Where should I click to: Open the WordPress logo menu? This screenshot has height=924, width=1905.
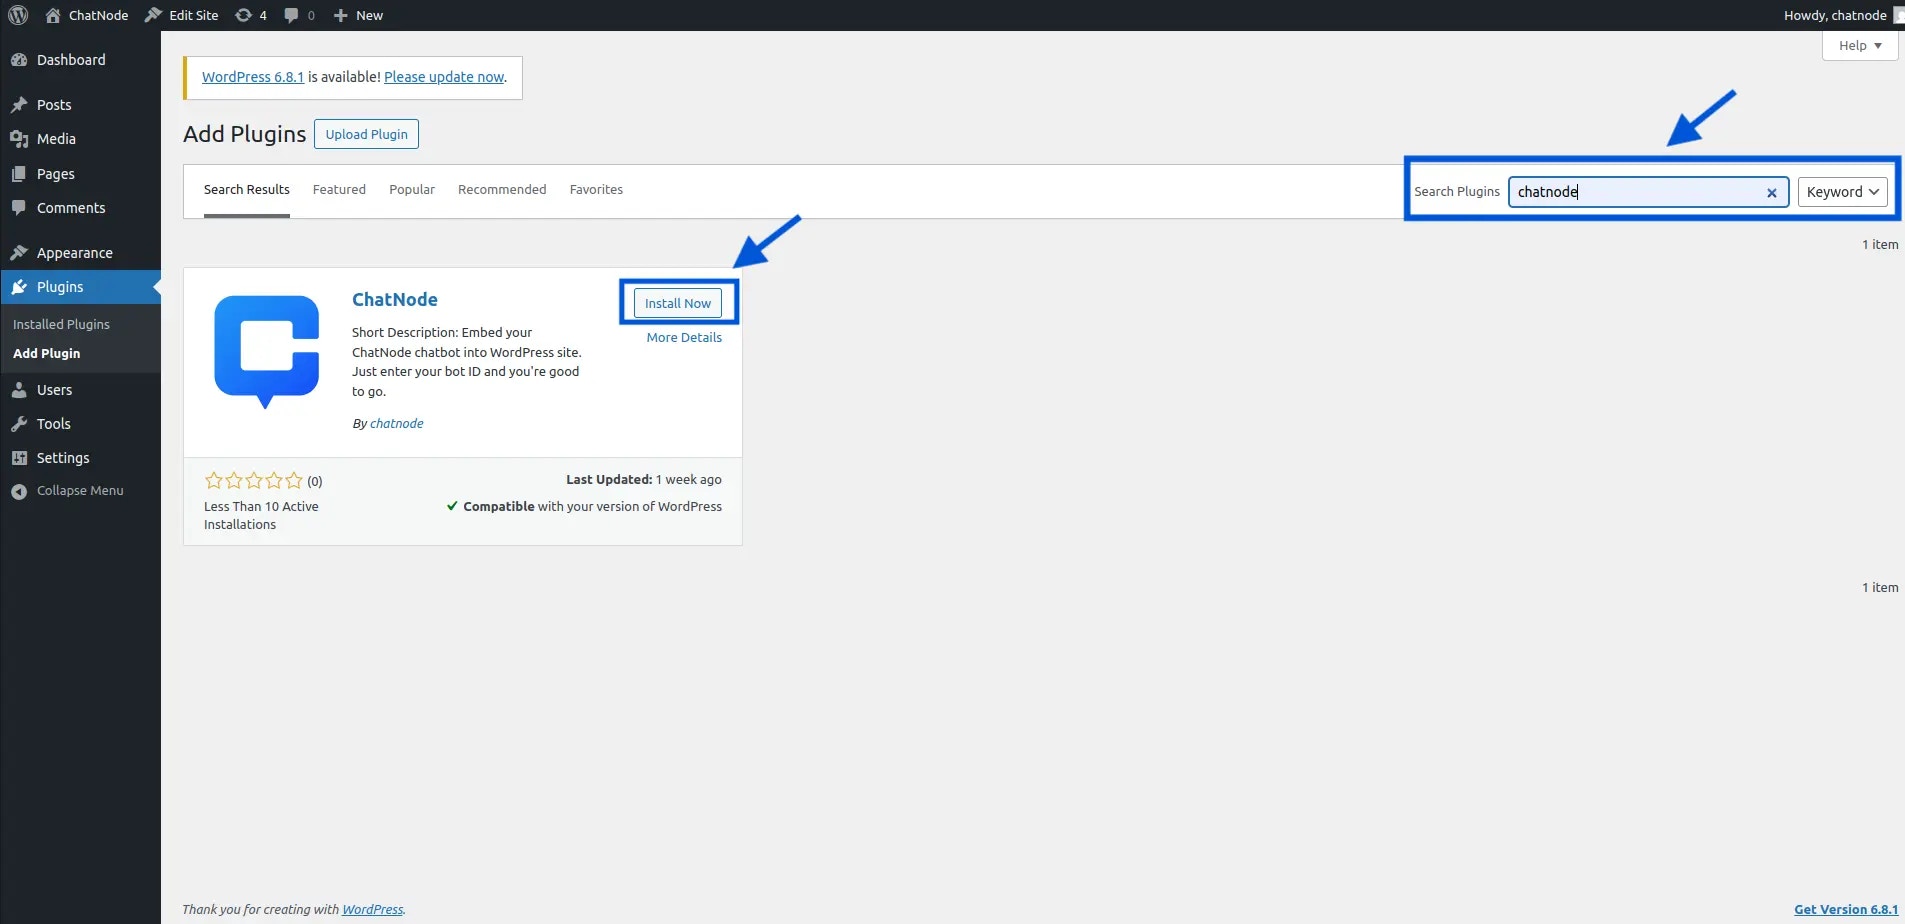pyautogui.click(x=18, y=15)
